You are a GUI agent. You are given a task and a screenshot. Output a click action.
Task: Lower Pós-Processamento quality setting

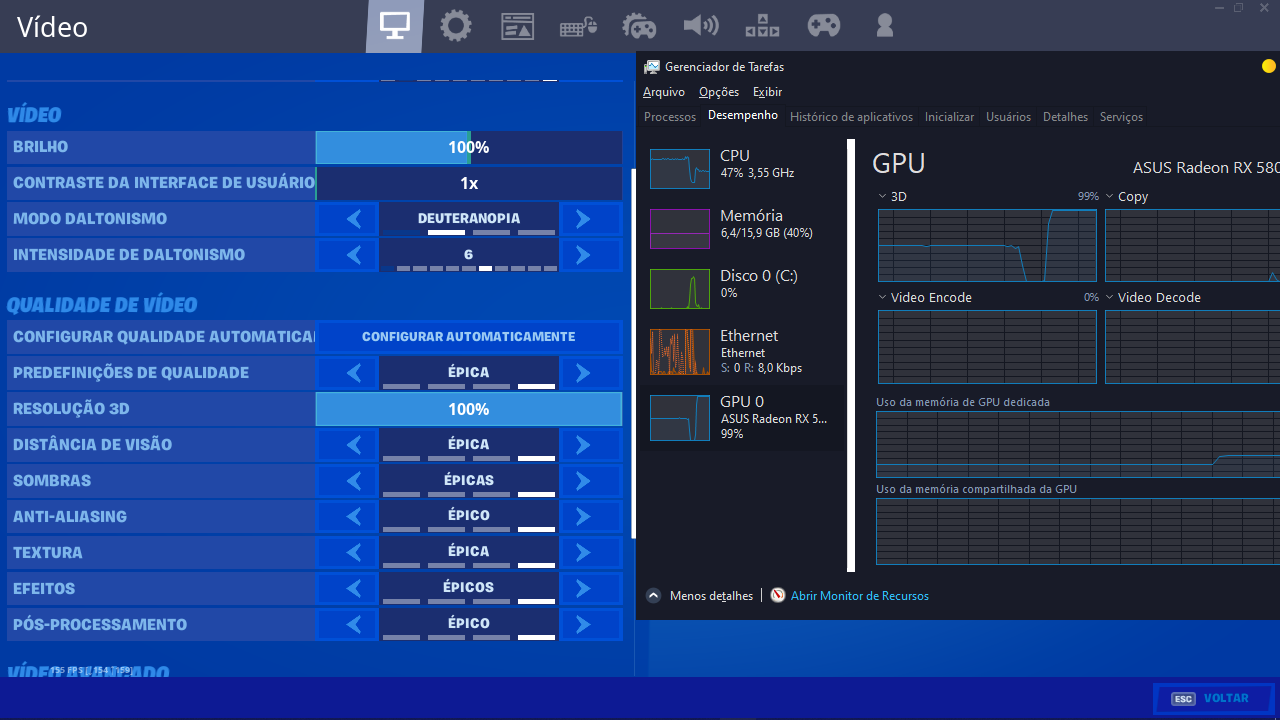point(347,625)
